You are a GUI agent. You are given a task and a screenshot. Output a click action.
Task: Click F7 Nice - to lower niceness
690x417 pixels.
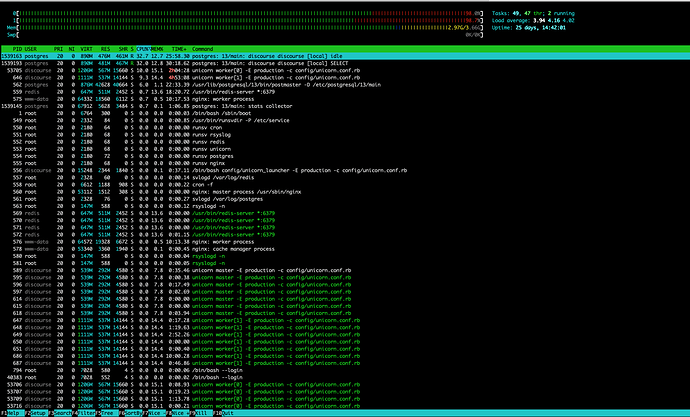(154, 413)
